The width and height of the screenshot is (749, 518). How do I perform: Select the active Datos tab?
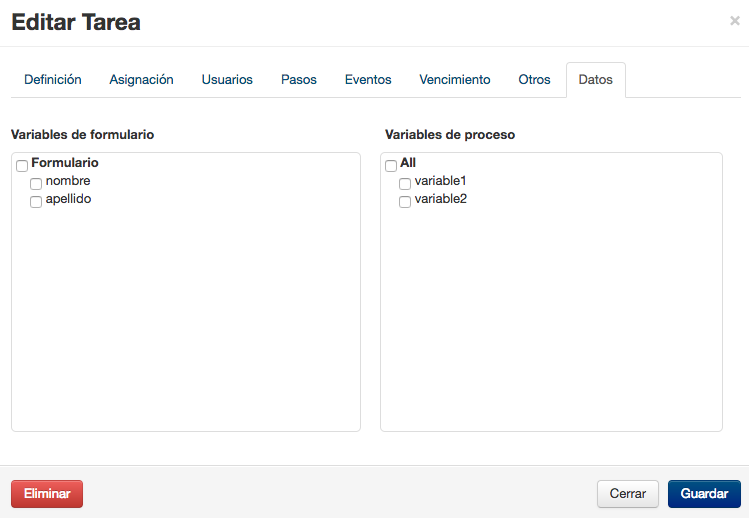(596, 80)
